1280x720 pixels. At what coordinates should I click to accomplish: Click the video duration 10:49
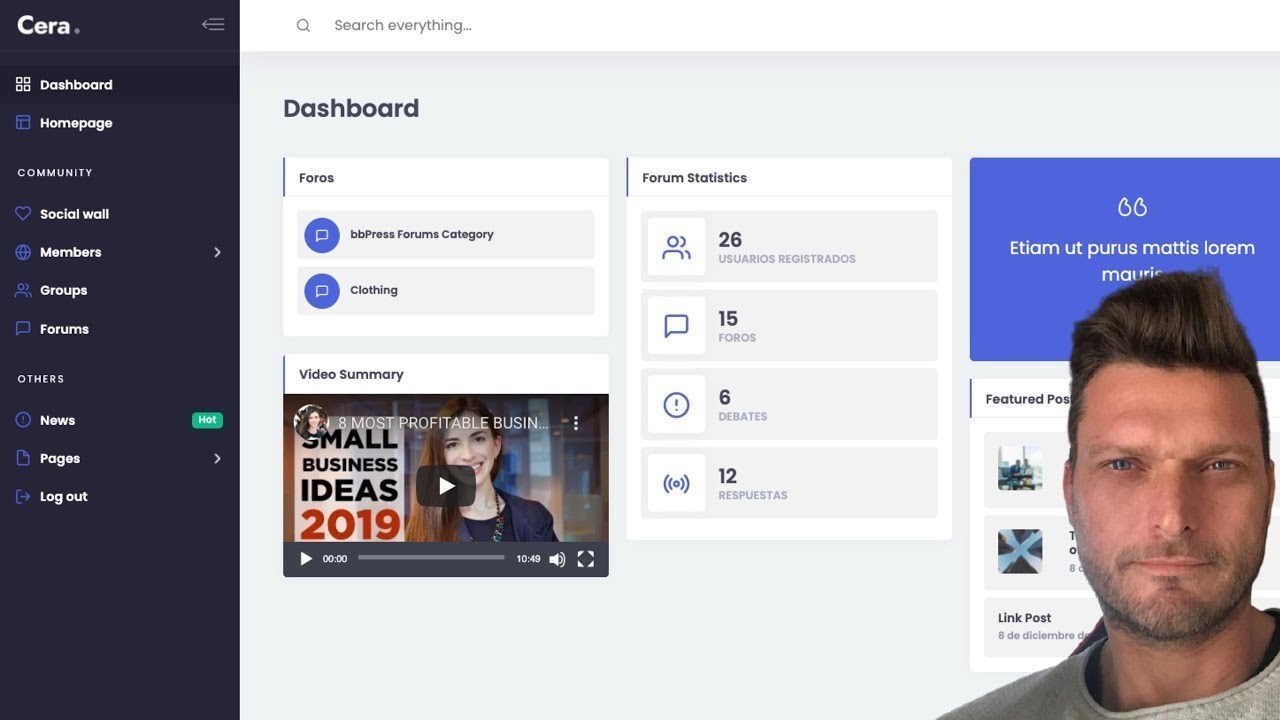(x=528, y=559)
